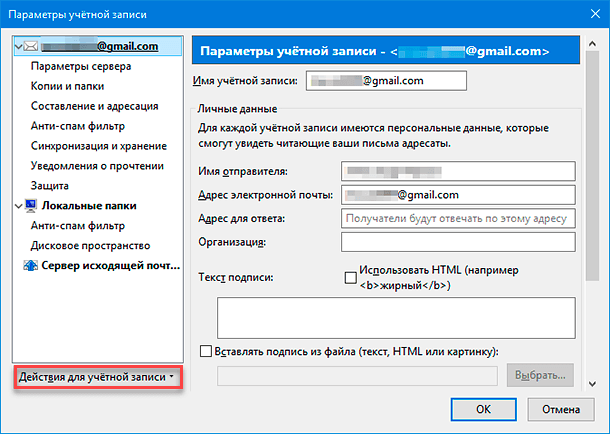Click the Local Folders computer icon
Viewport: 610px width, 434px height.
pos(31,205)
